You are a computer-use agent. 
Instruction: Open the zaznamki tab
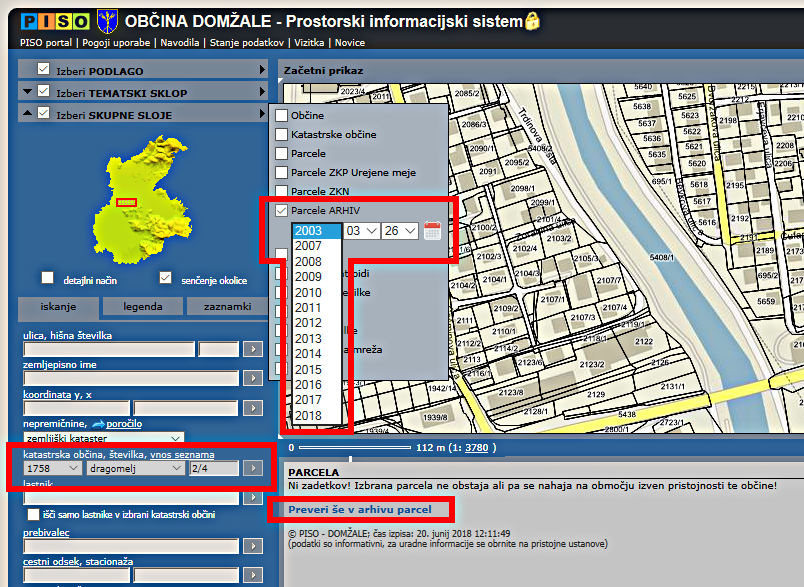[226, 307]
